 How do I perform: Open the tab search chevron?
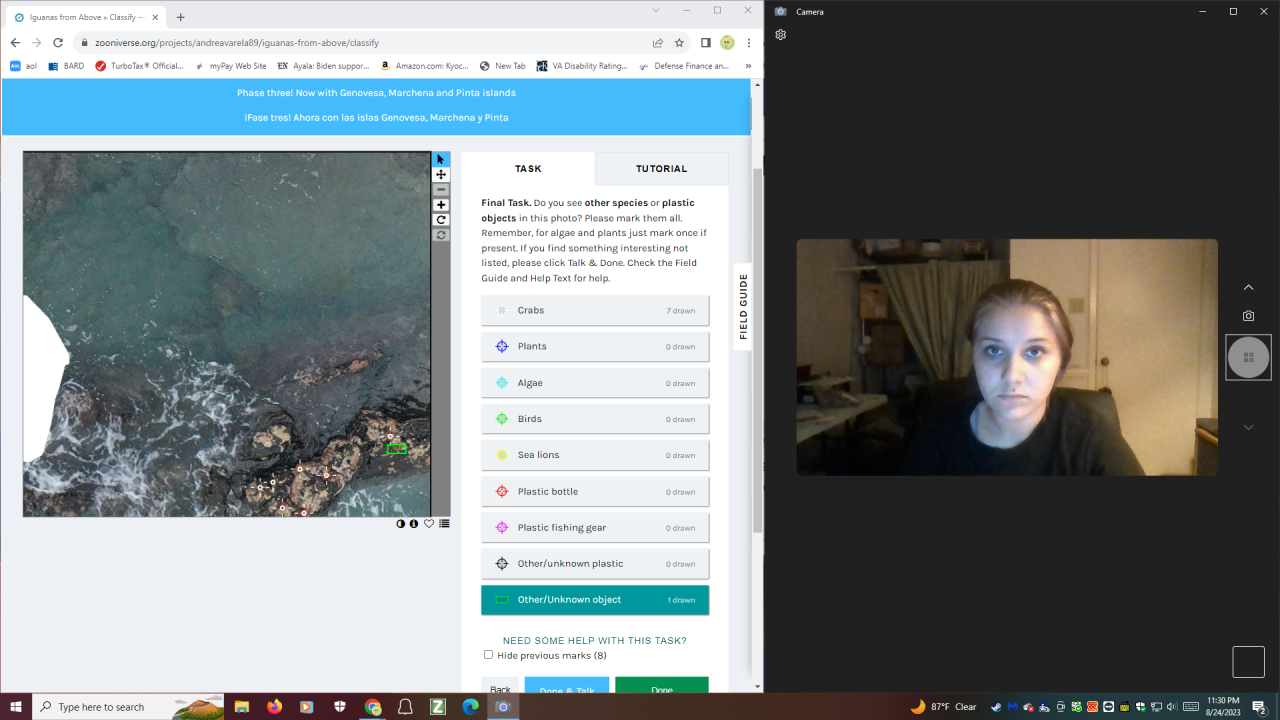pos(656,10)
